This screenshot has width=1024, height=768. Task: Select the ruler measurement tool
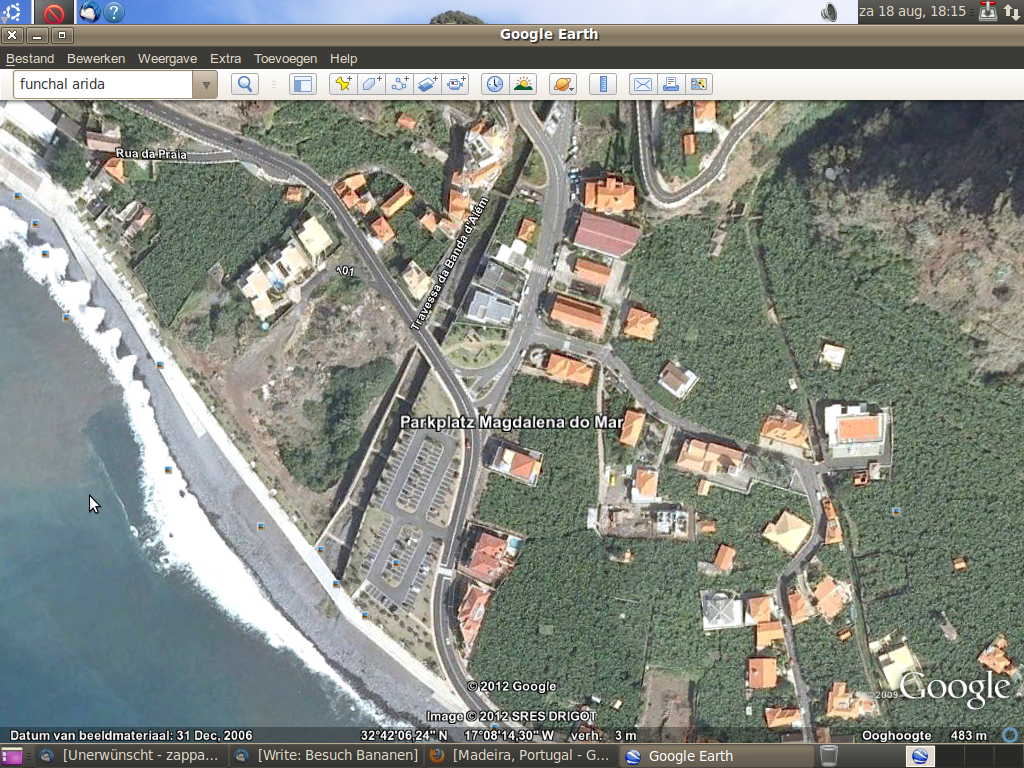pyautogui.click(x=602, y=84)
